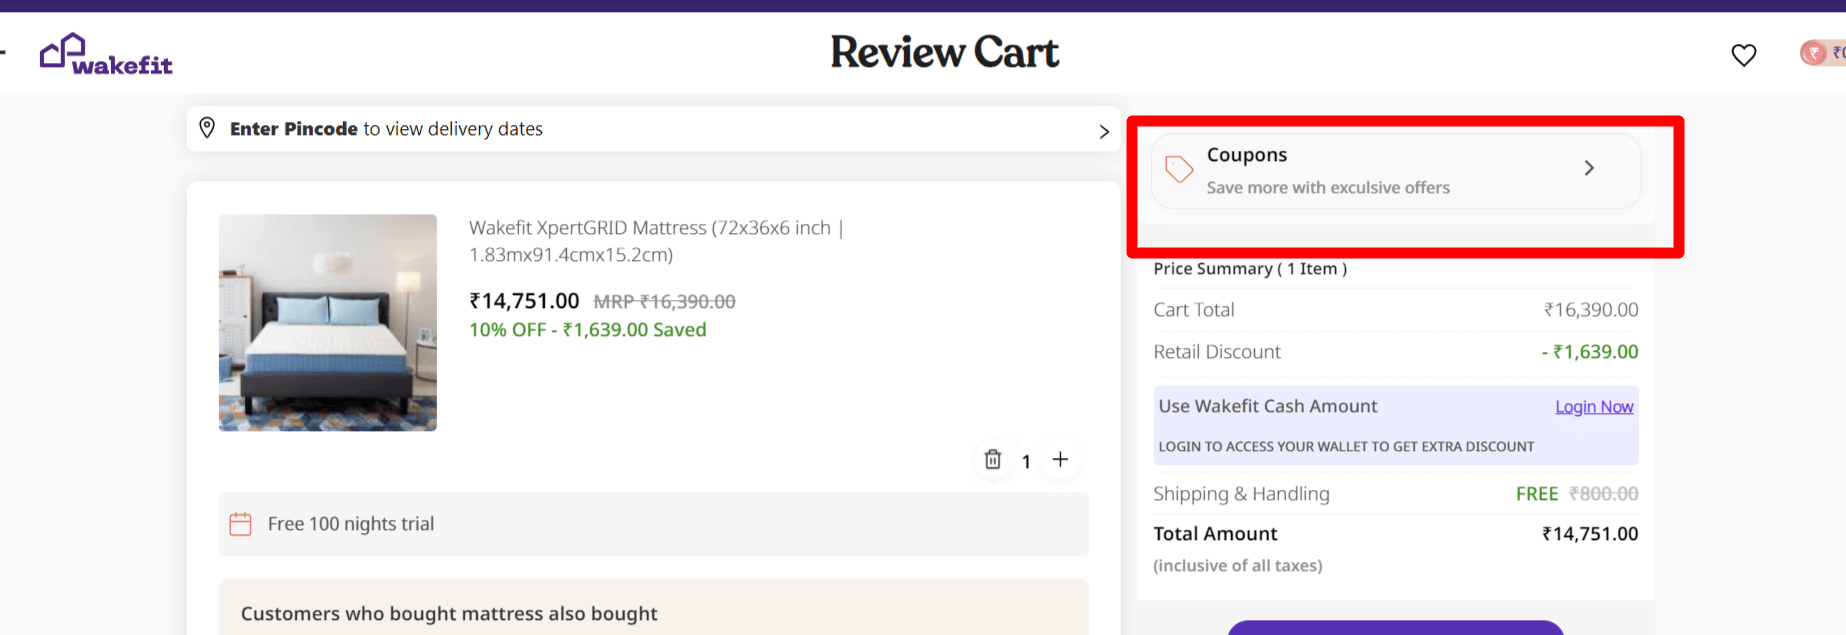Expand Coupons using the right chevron
This screenshot has height=635, width=1846.
[x=1588, y=168]
